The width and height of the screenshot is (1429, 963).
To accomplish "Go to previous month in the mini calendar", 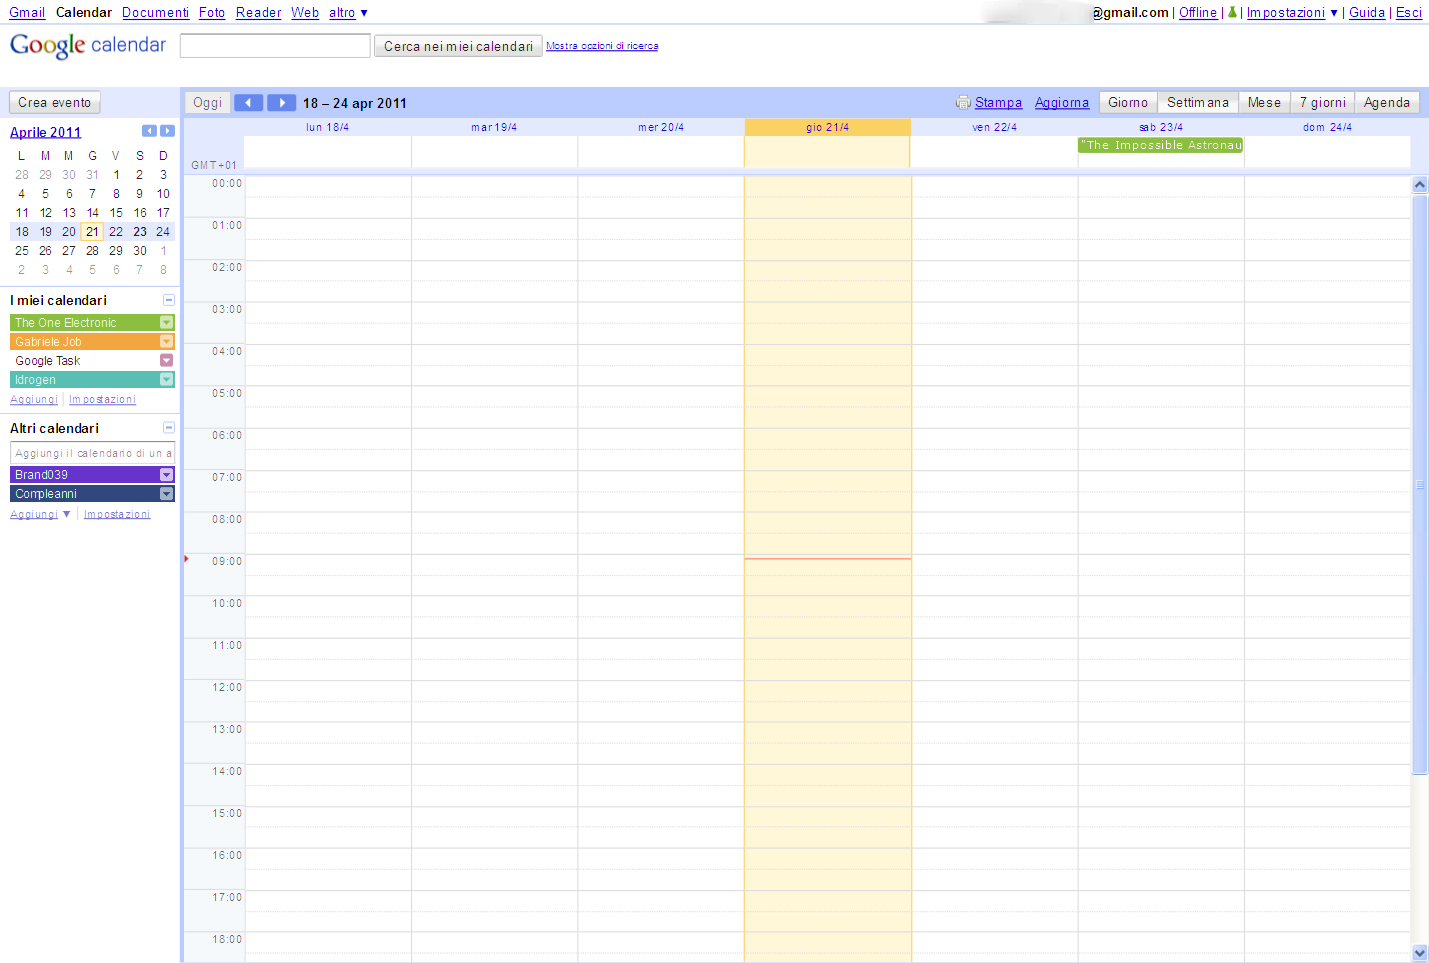I will pos(149,130).
